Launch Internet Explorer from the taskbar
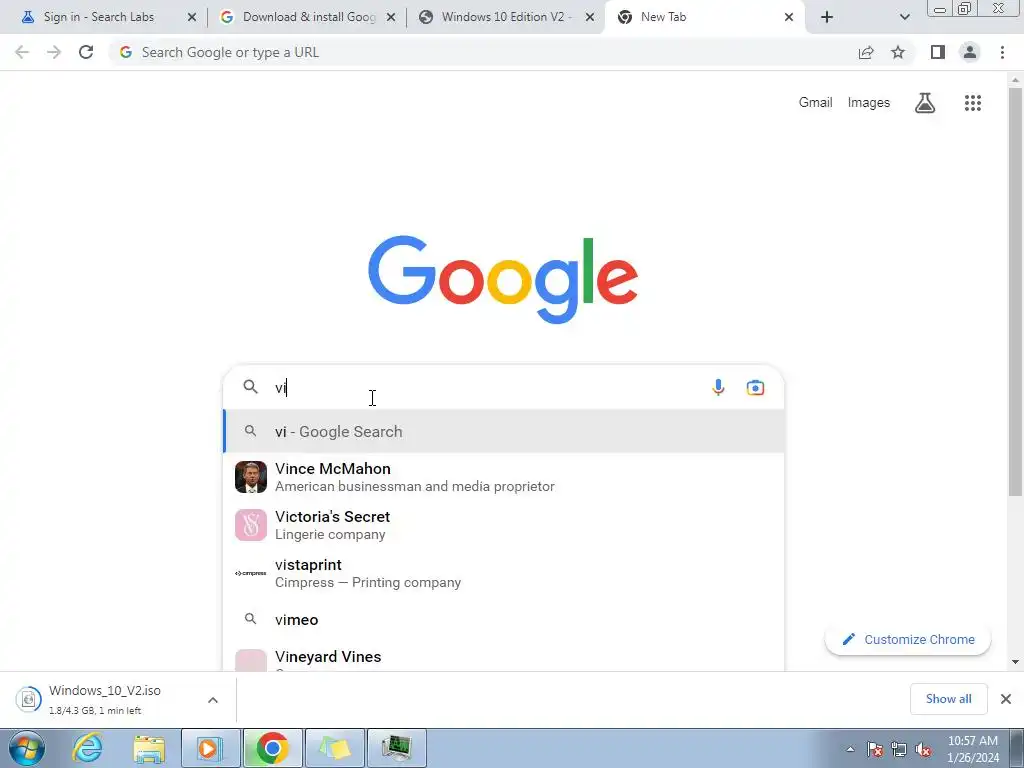Screen dimensions: 1024x768 (x=87, y=748)
